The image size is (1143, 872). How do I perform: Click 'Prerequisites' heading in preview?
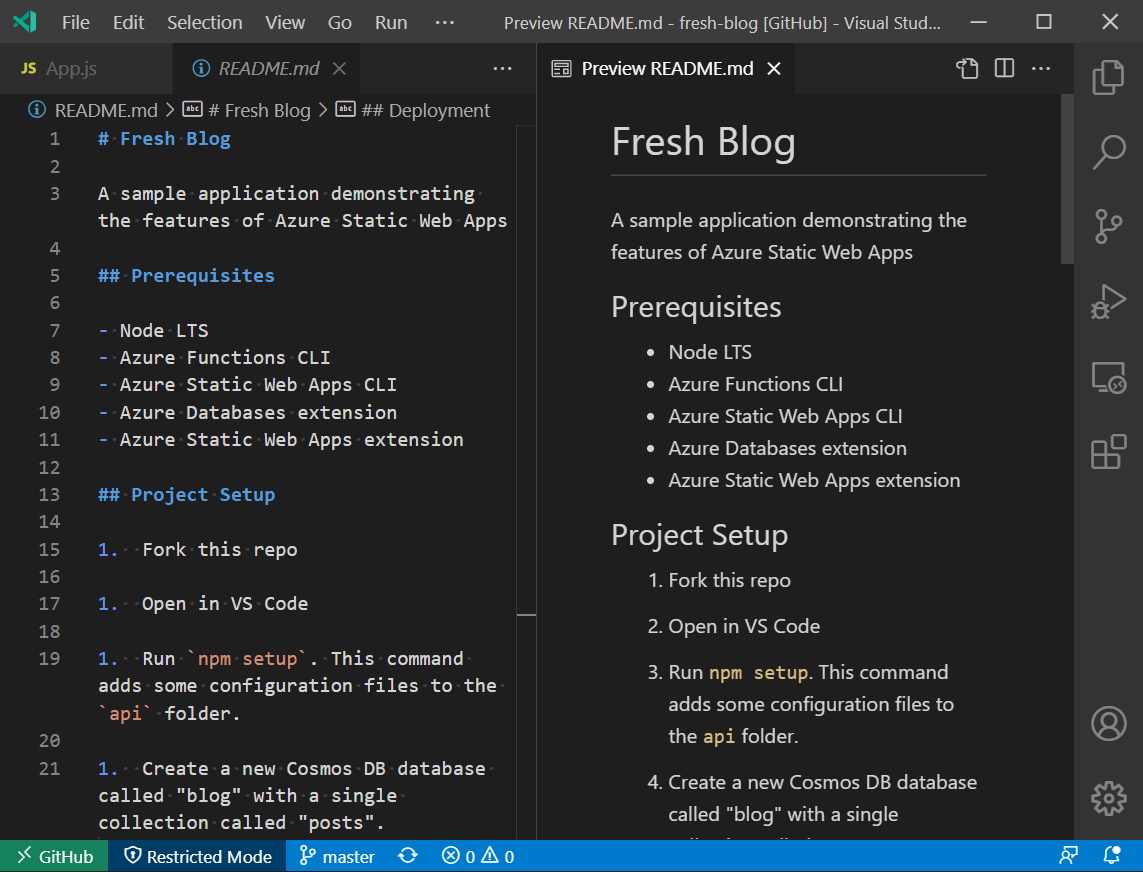[695, 307]
